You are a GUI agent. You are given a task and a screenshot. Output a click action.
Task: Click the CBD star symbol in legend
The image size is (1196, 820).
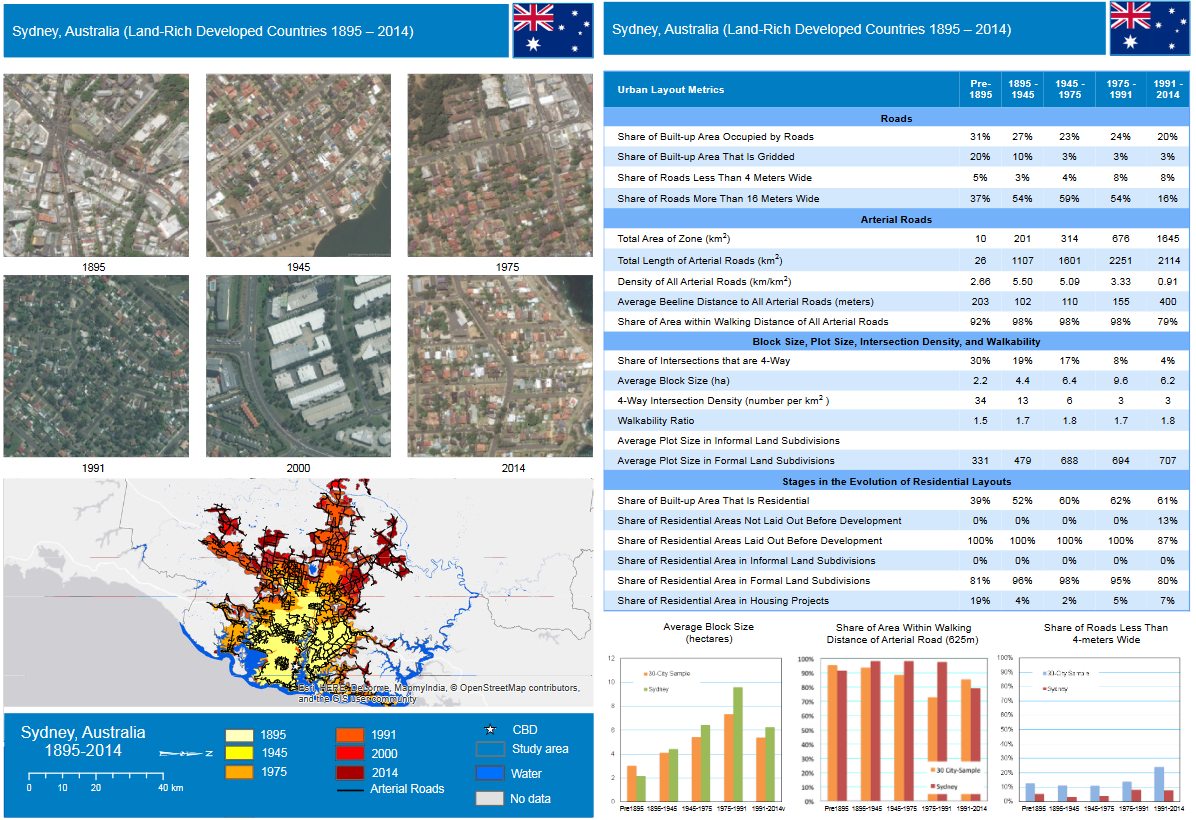coord(490,730)
